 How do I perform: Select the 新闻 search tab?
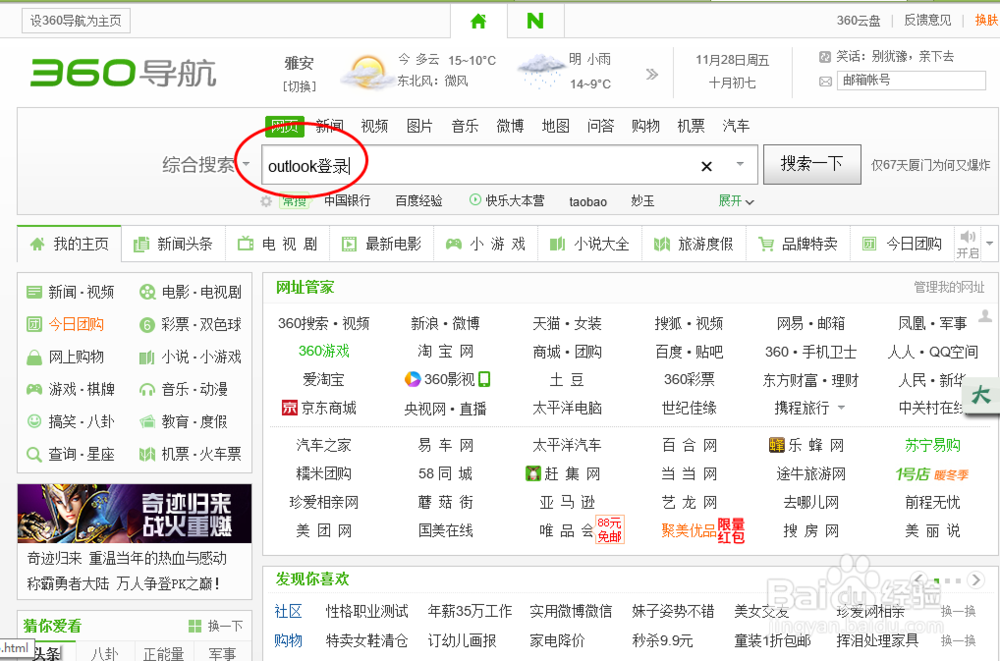tap(329, 126)
